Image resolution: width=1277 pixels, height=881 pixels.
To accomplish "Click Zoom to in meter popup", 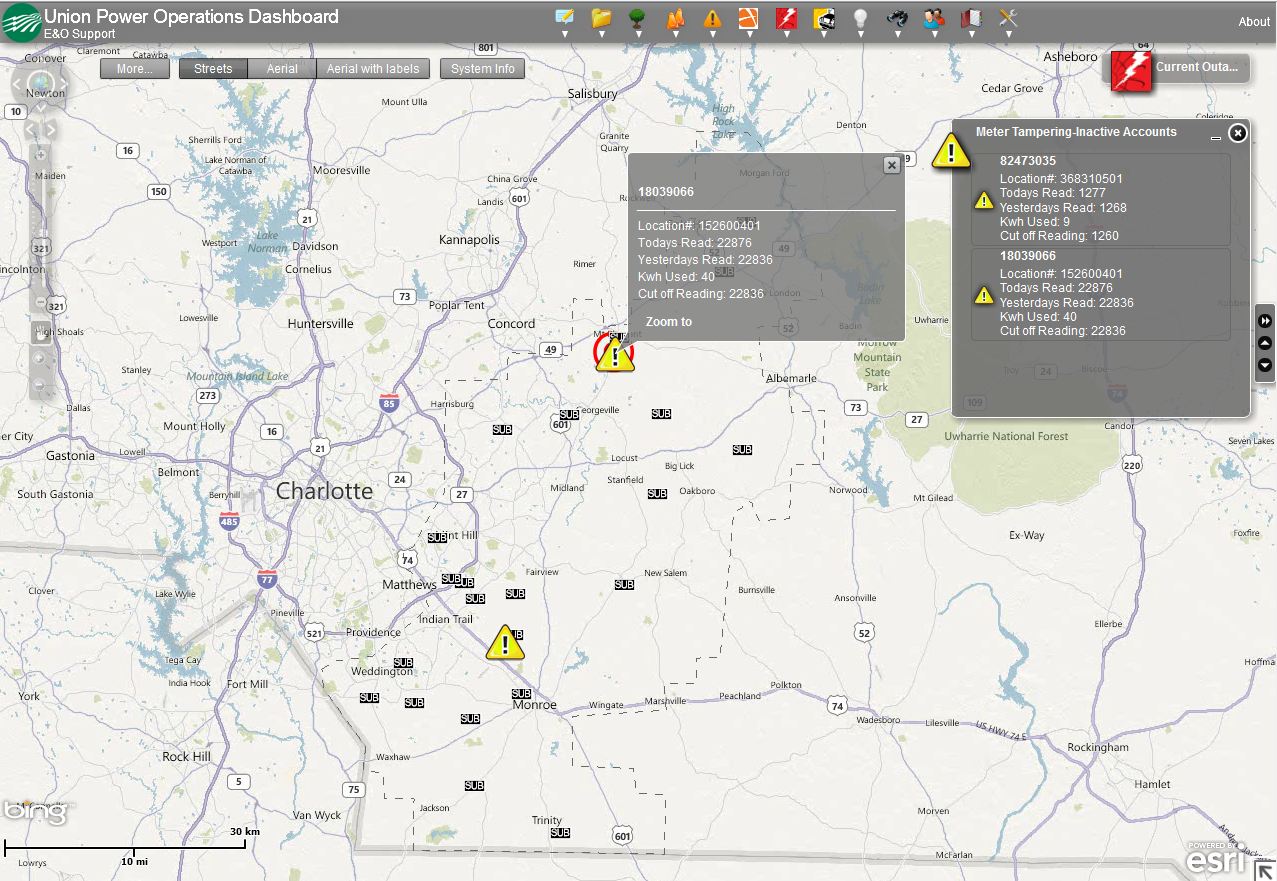I will click(x=668, y=322).
